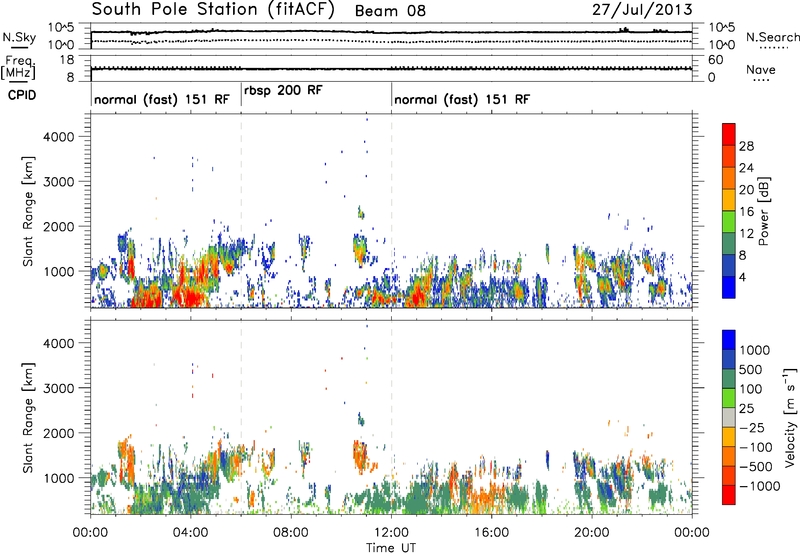Click the 'Nave' legend label
800x554 pixels.
[761, 69]
